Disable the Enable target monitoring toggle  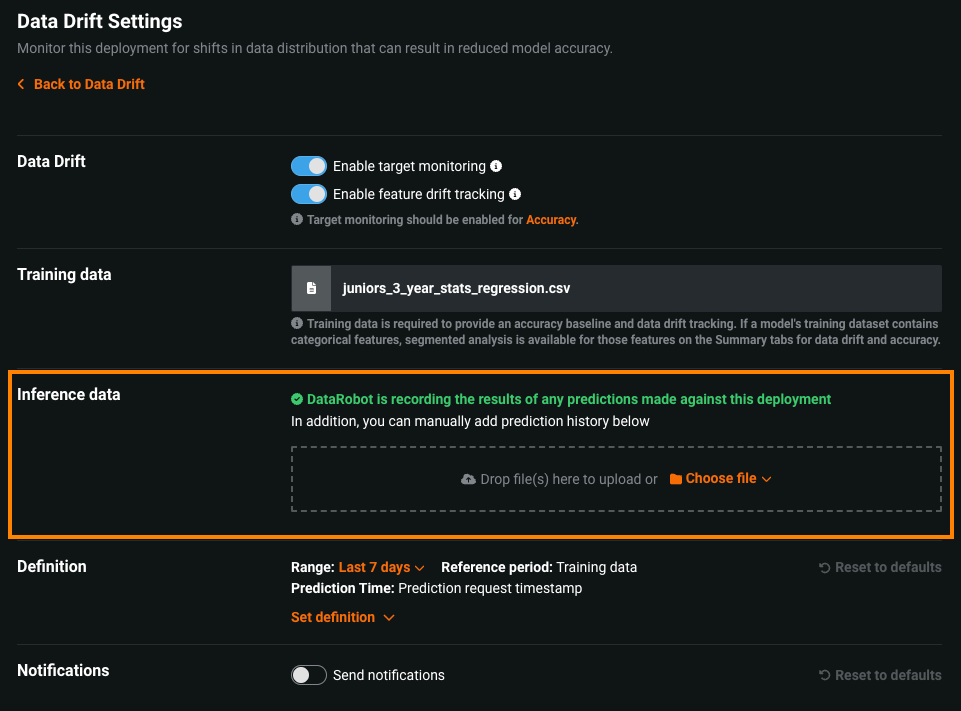[x=309, y=166]
